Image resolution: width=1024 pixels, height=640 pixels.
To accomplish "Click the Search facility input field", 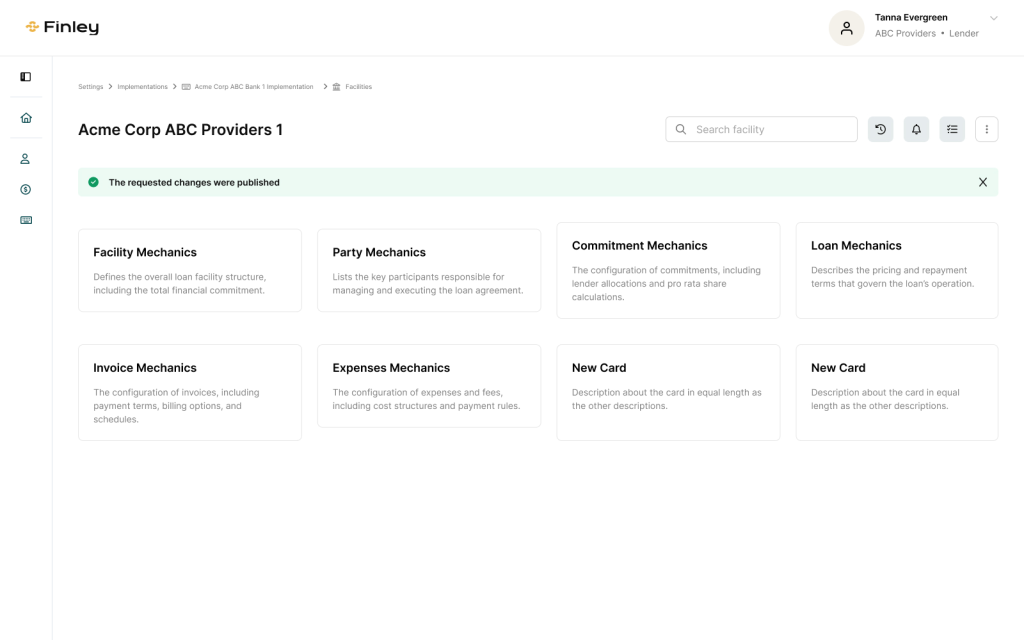I will click(770, 129).
